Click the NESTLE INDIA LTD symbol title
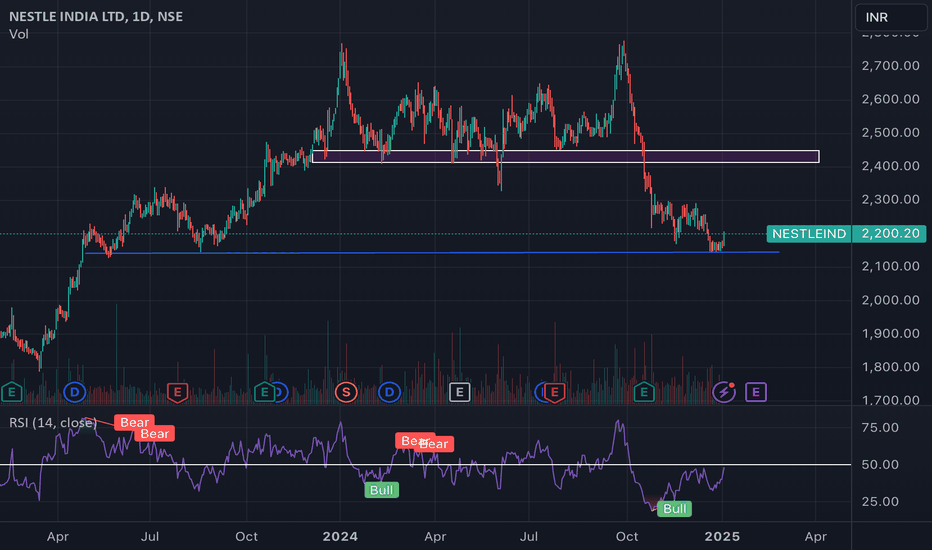932x550 pixels. pyautogui.click(x=96, y=17)
